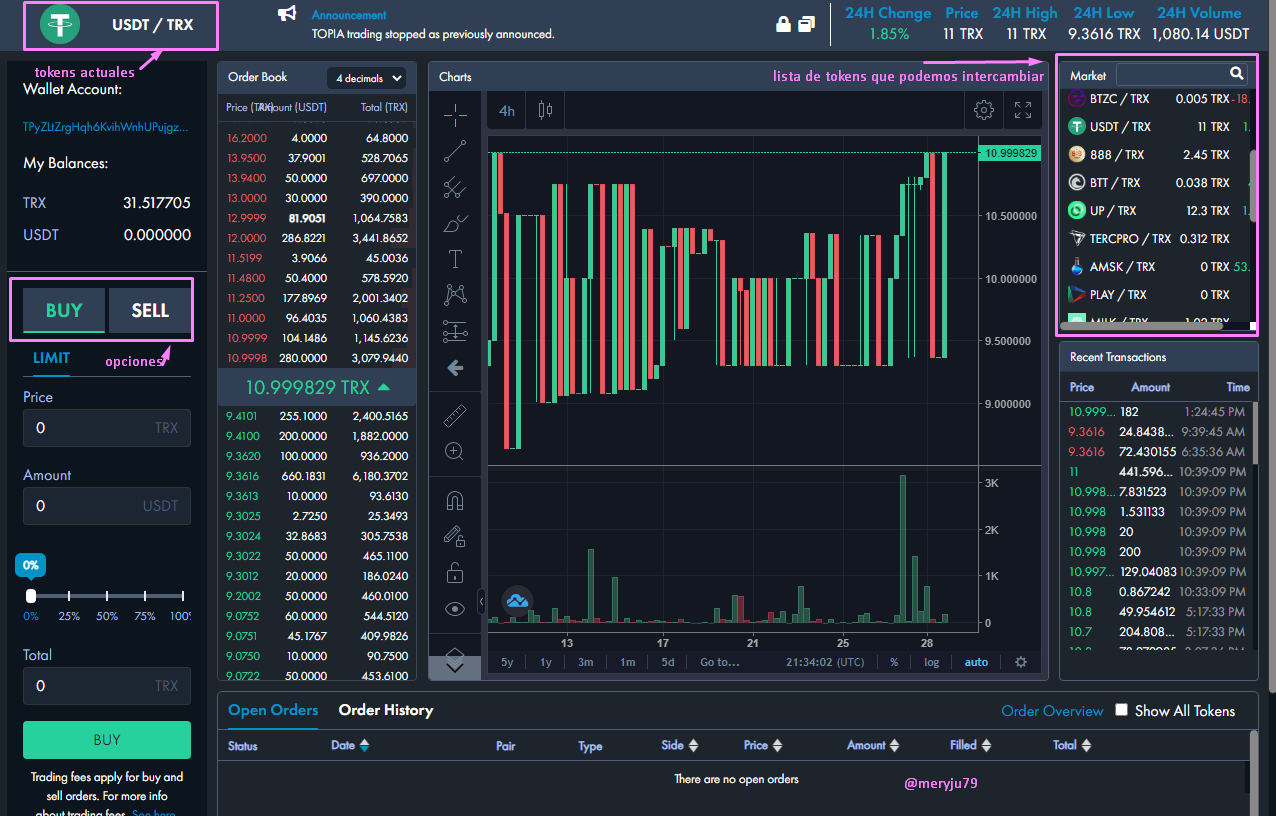Click the padlock icon in header
1276x816 pixels.
tap(784, 23)
